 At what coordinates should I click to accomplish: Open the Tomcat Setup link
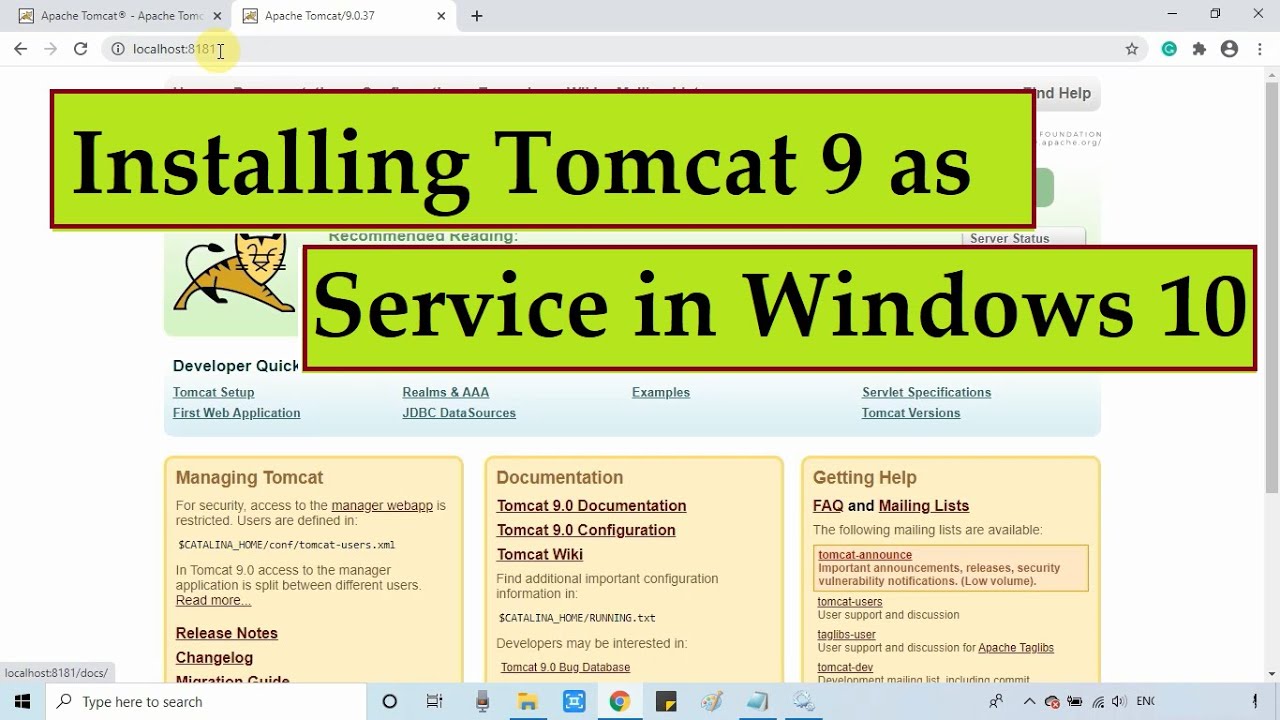point(213,392)
